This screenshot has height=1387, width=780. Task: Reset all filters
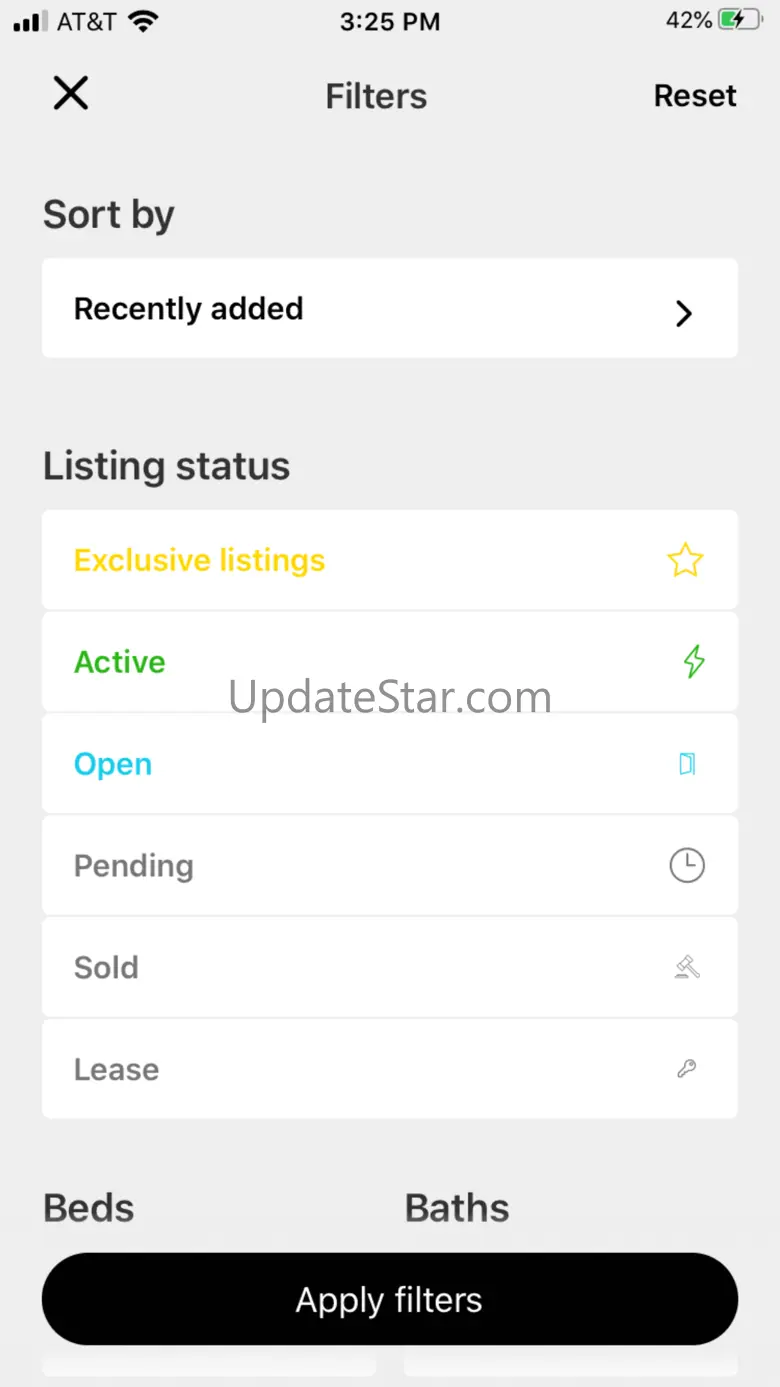tap(695, 96)
